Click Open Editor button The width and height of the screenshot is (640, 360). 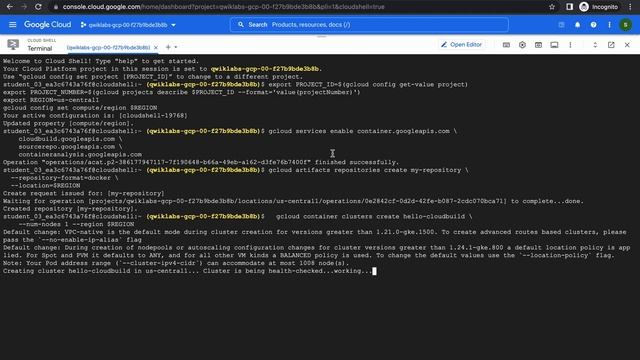click(x=462, y=44)
